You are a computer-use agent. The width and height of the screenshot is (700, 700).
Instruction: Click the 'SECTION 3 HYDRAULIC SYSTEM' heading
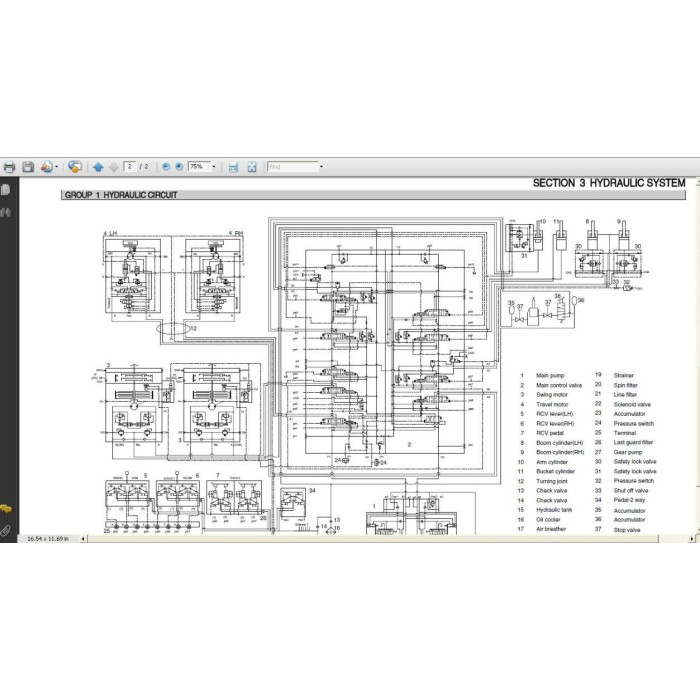(609, 183)
